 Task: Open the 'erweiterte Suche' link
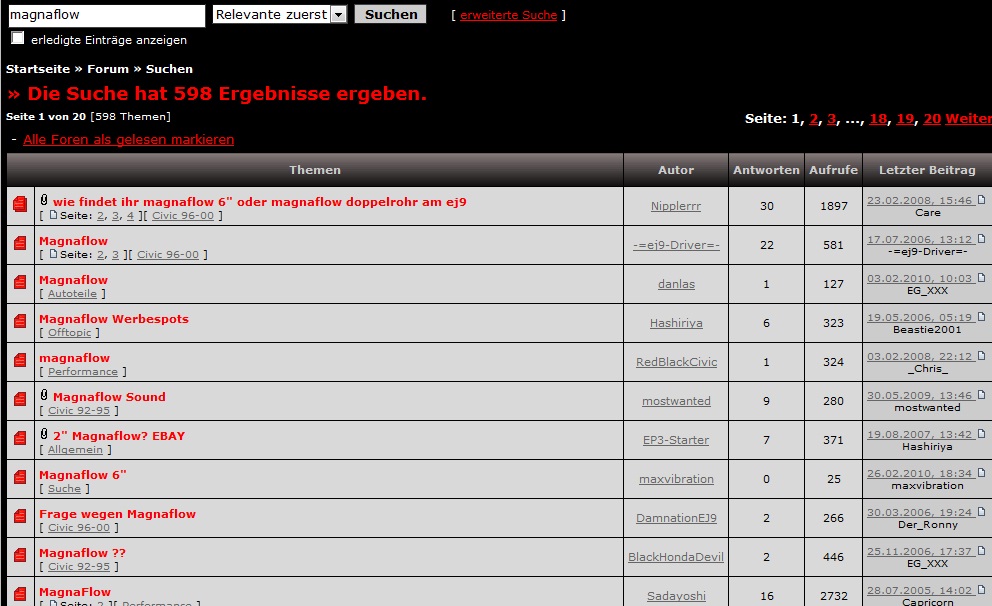pyautogui.click(x=508, y=15)
